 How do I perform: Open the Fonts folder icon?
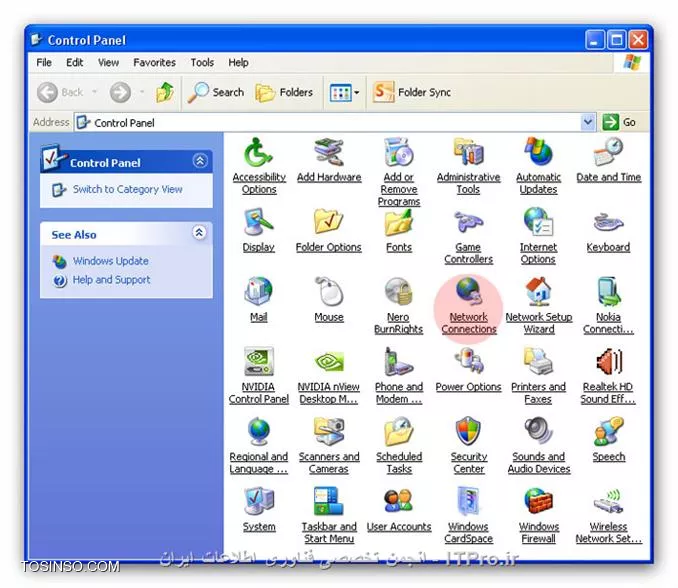tap(399, 230)
